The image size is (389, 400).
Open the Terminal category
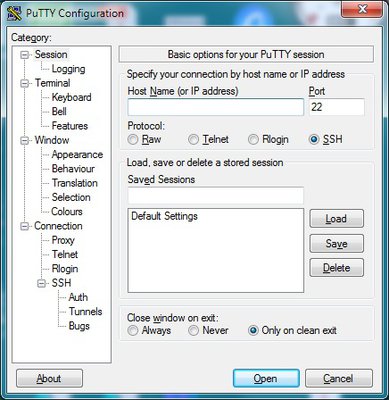(x=52, y=83)
